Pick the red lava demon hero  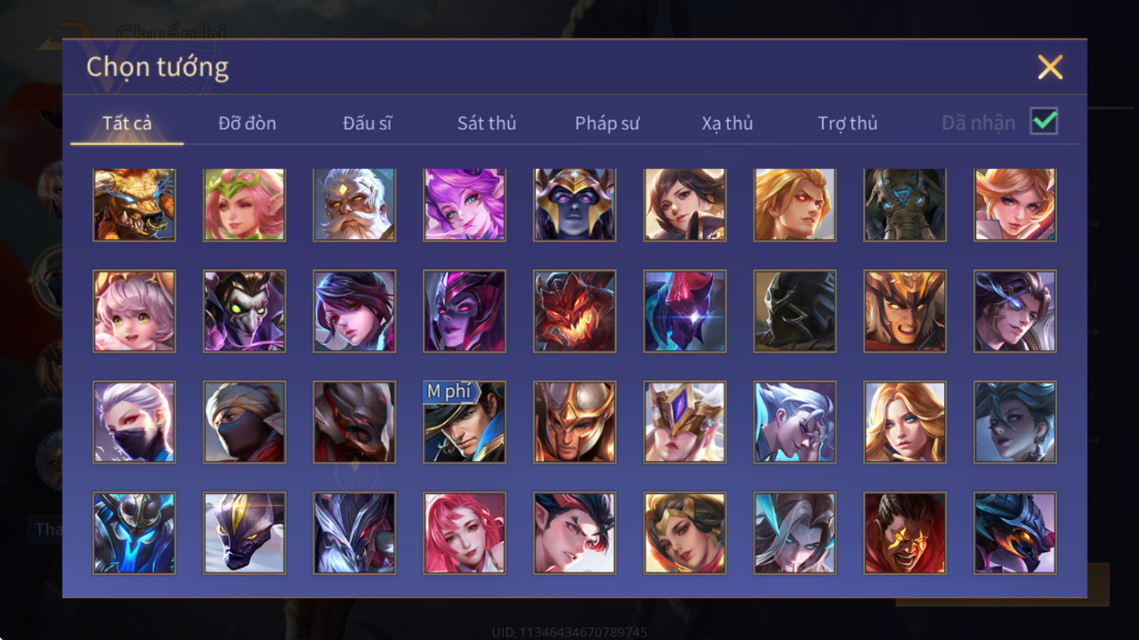click(x=575, y=311)
